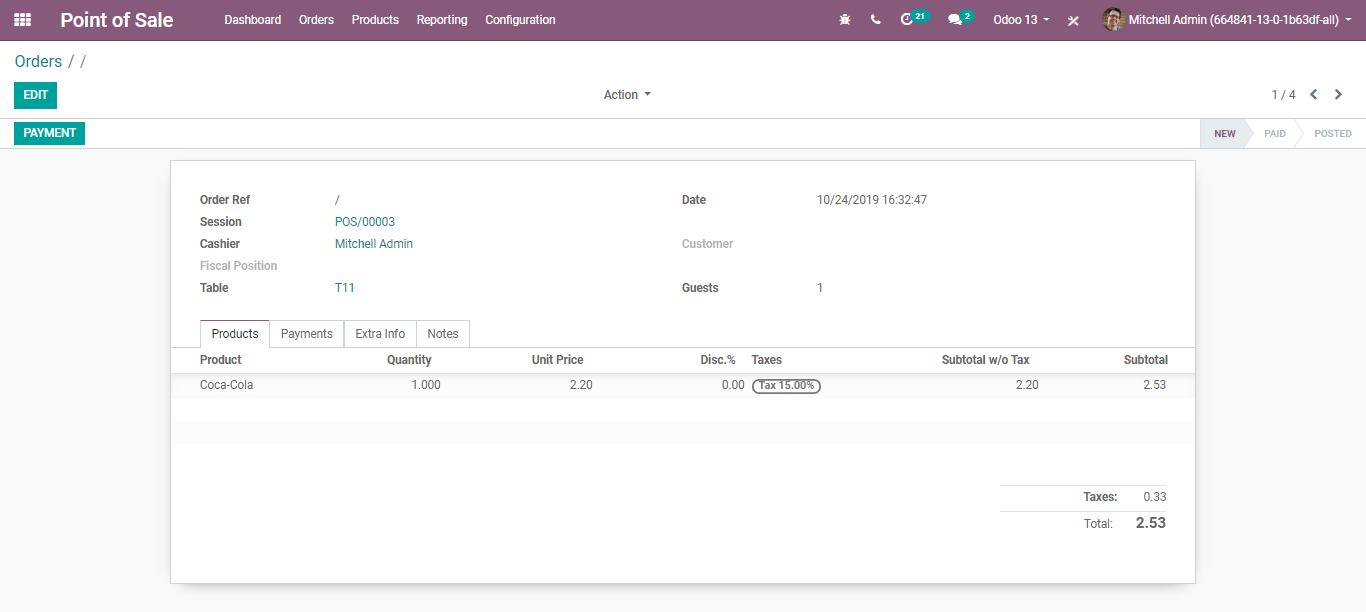
Task: Click the POSTED status stage
Action: coord(1332,133)
